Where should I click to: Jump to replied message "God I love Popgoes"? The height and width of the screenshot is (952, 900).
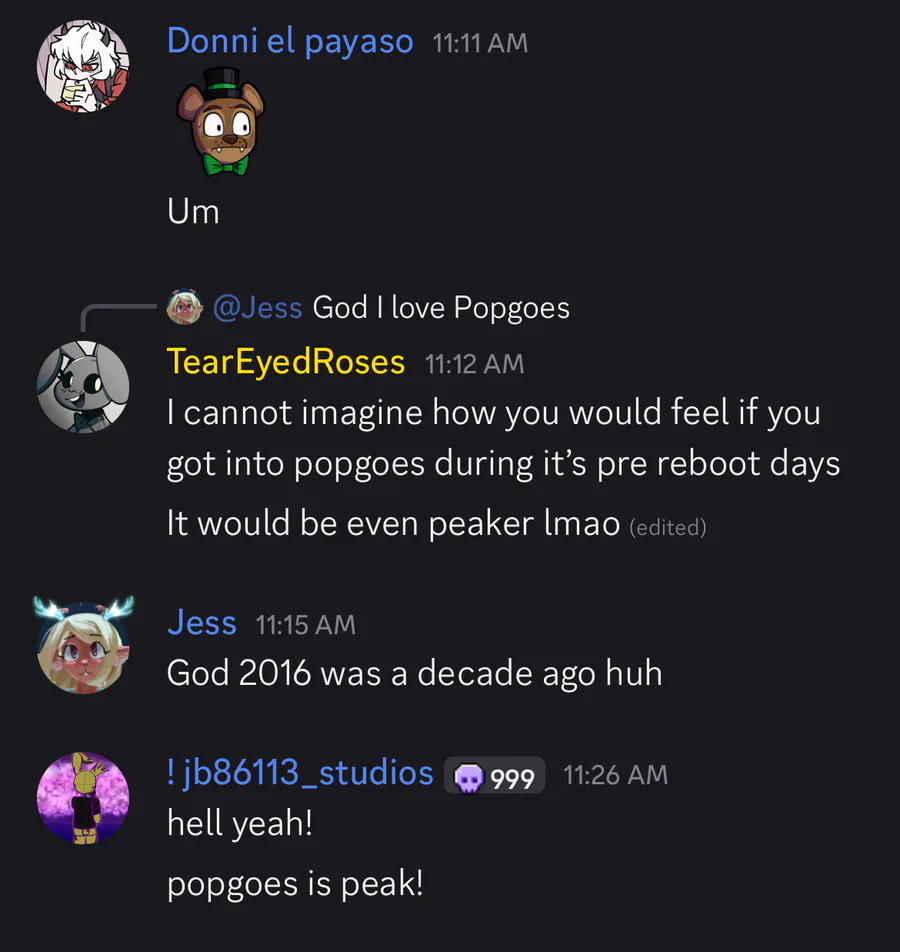441,308
